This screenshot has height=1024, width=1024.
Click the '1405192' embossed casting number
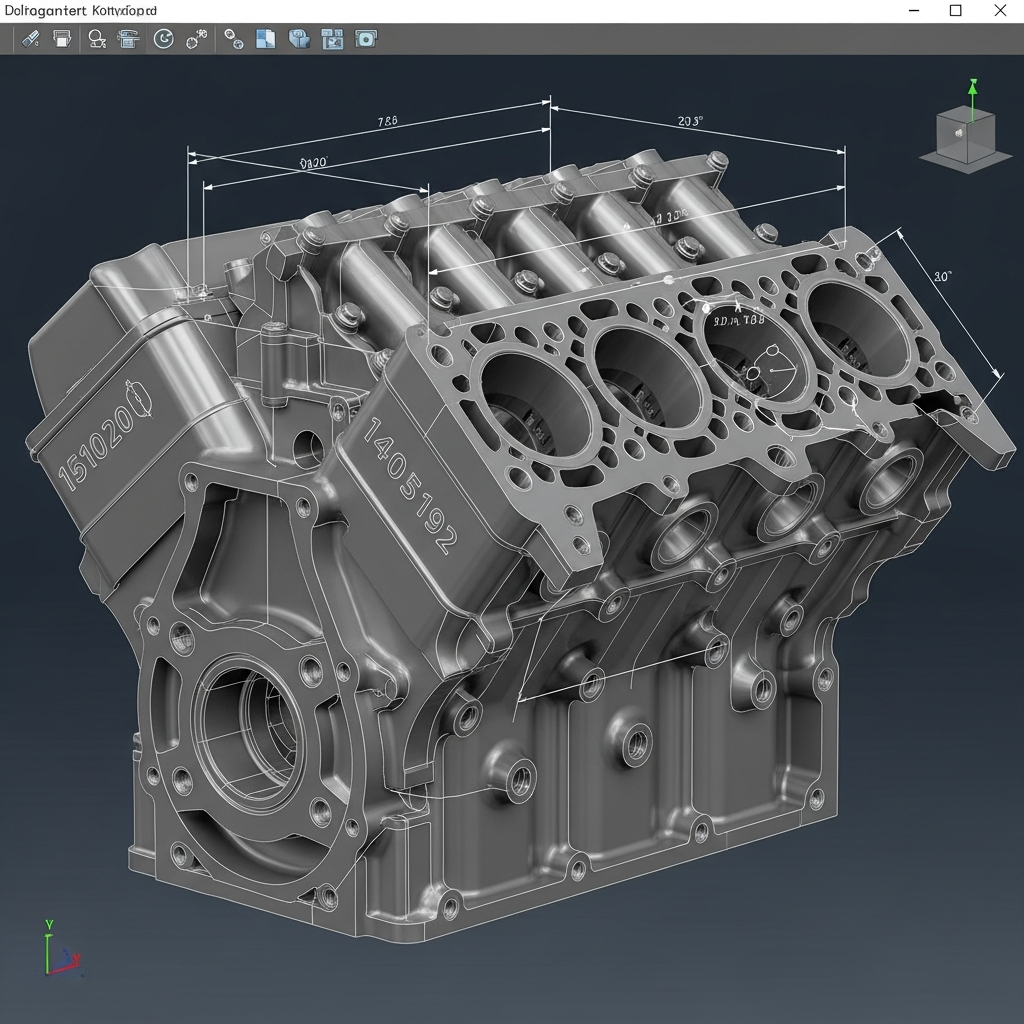coord(409,485)
